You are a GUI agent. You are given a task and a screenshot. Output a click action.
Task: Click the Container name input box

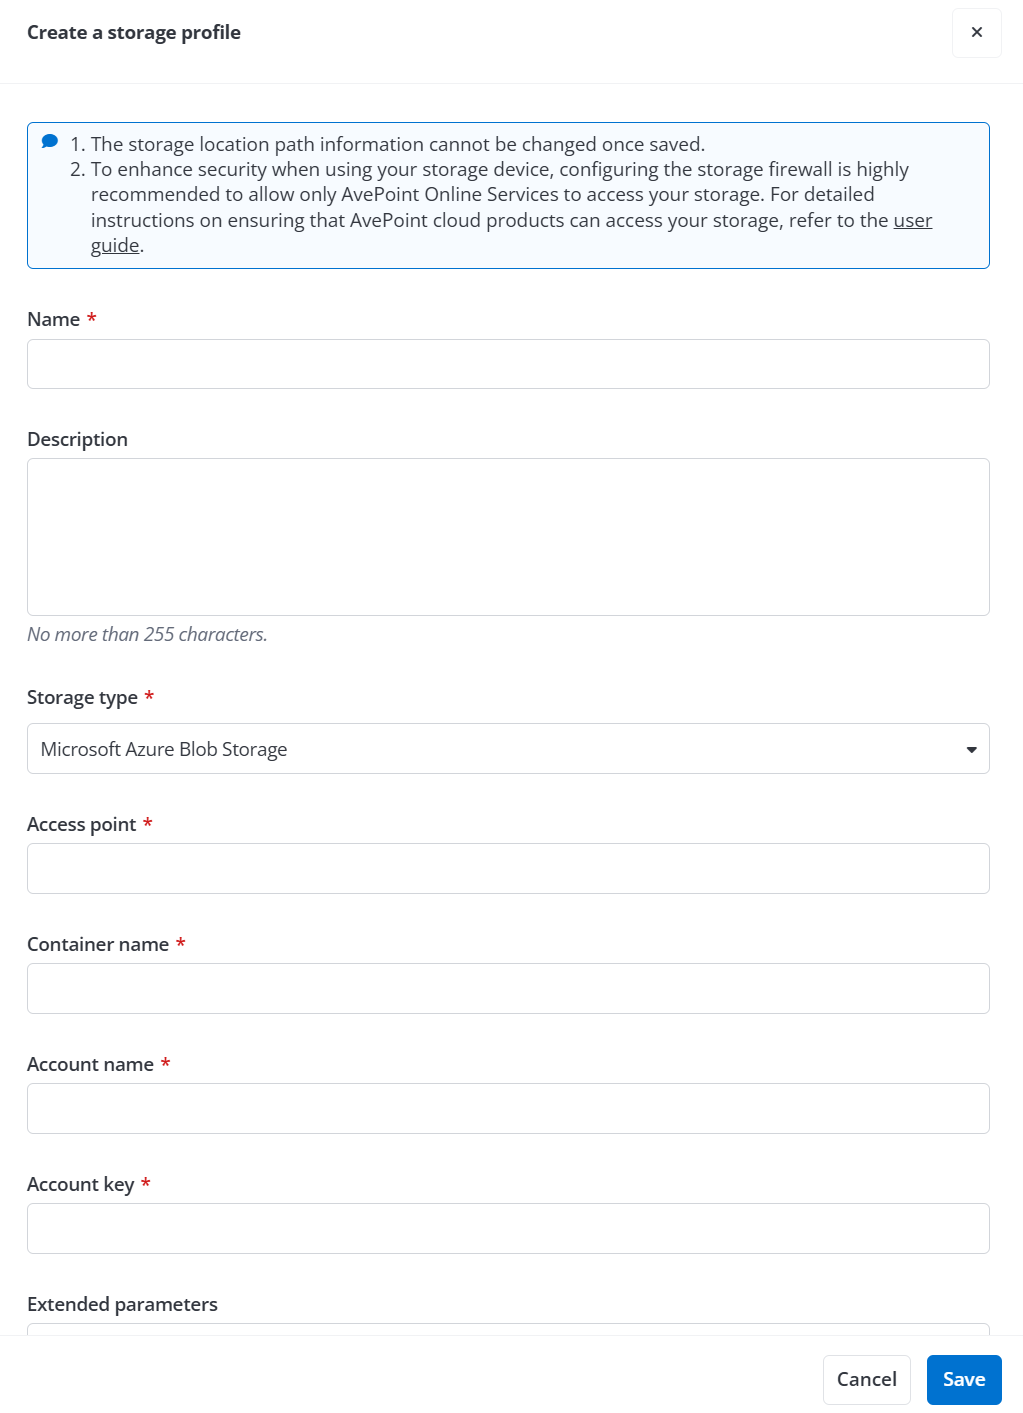click(508, 988)
